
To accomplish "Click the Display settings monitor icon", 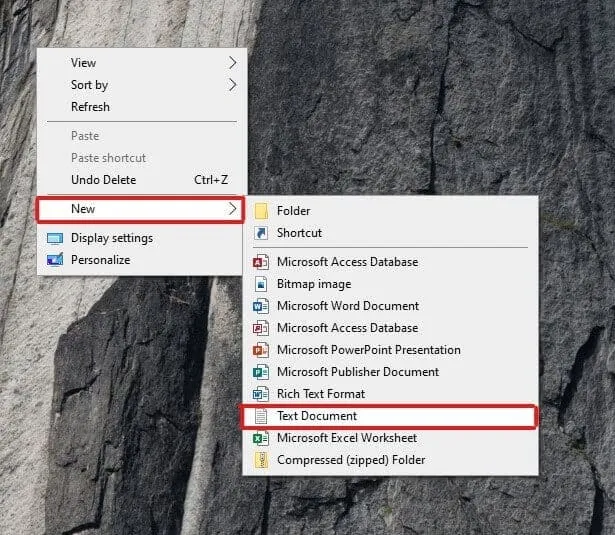I will pyautogui.click(x=55, y=238).
